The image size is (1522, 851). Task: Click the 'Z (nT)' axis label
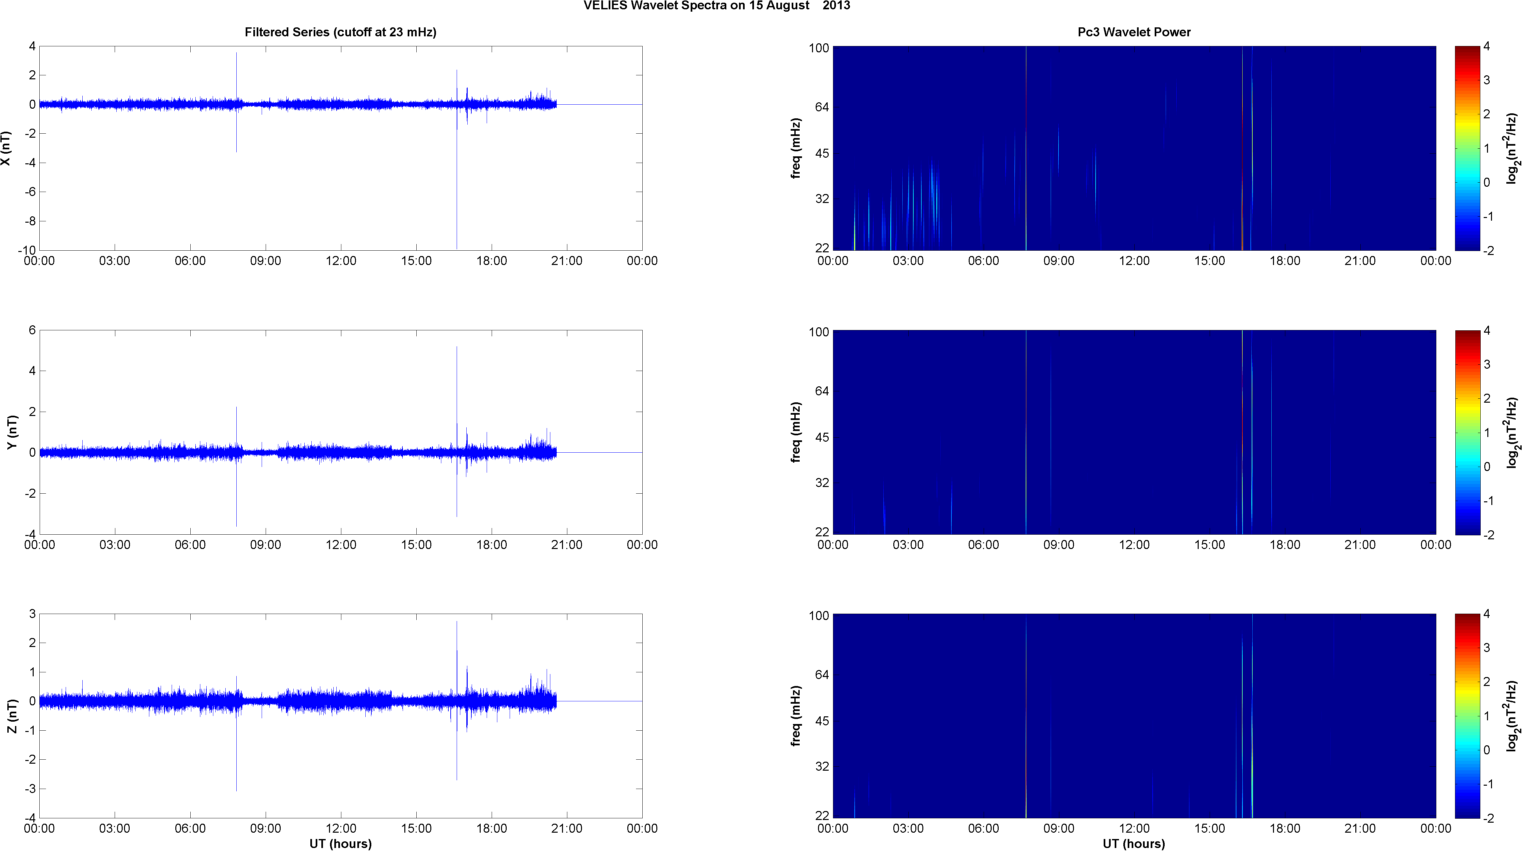click(x=13, y=716)
